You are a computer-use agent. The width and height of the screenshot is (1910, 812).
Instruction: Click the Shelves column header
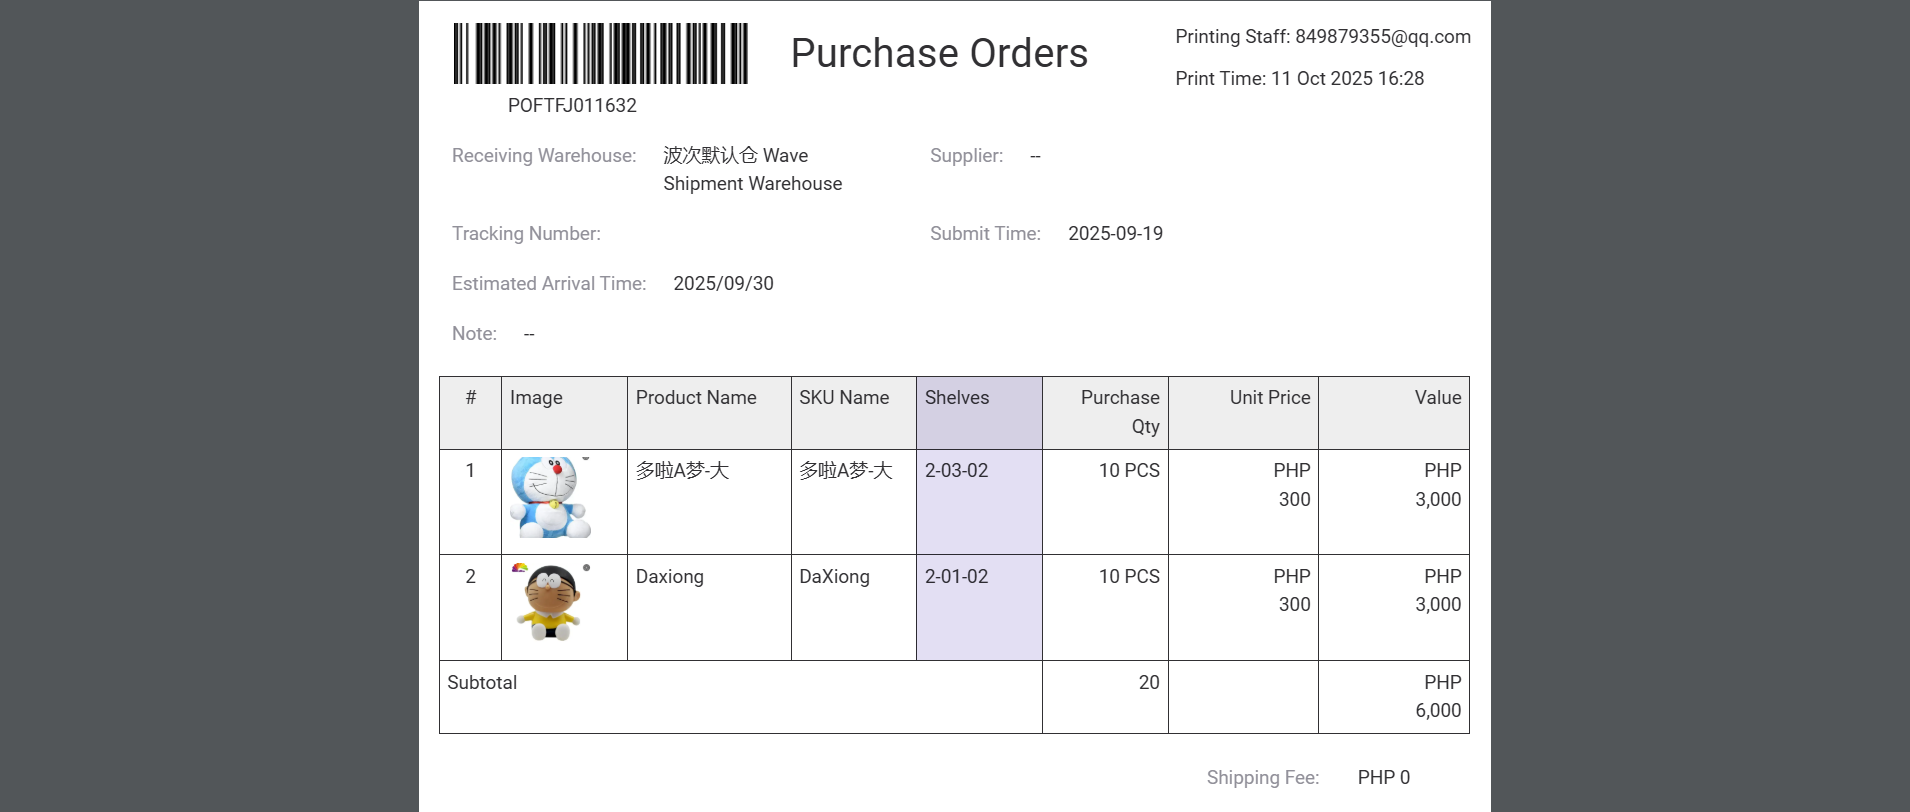click(957, 398)
